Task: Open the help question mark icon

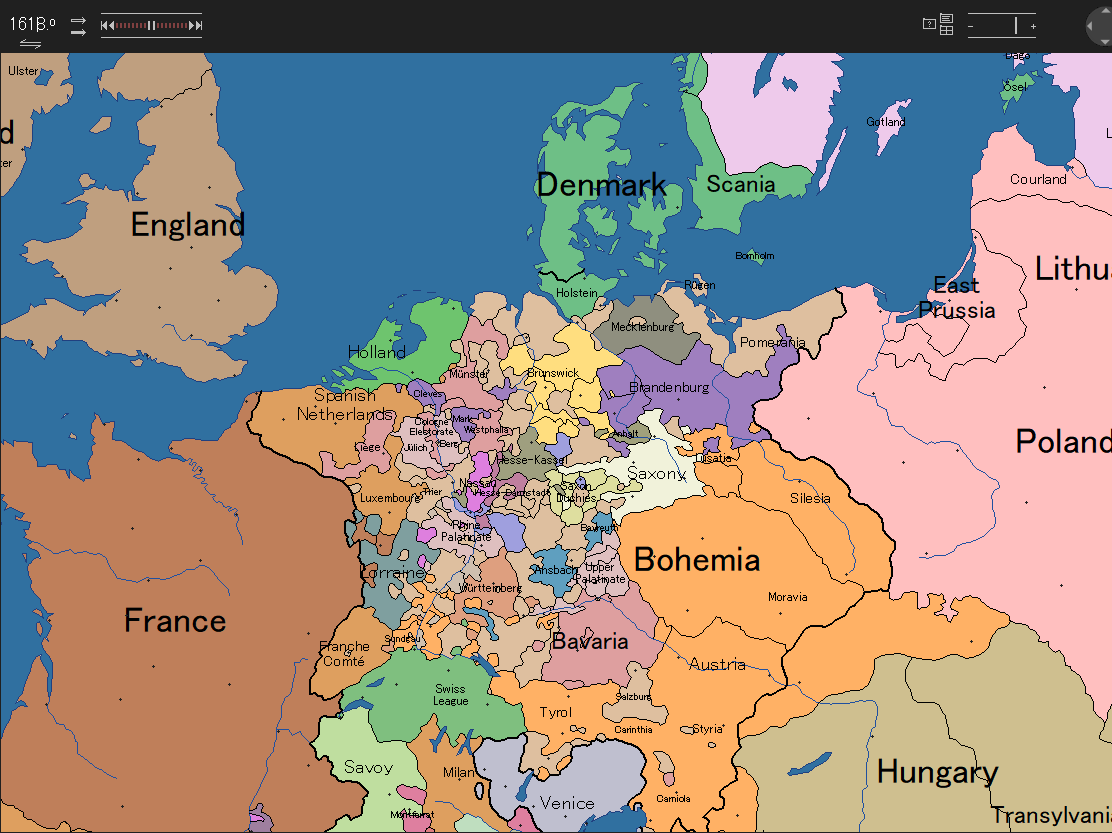Action: click(x=929, y=23)
